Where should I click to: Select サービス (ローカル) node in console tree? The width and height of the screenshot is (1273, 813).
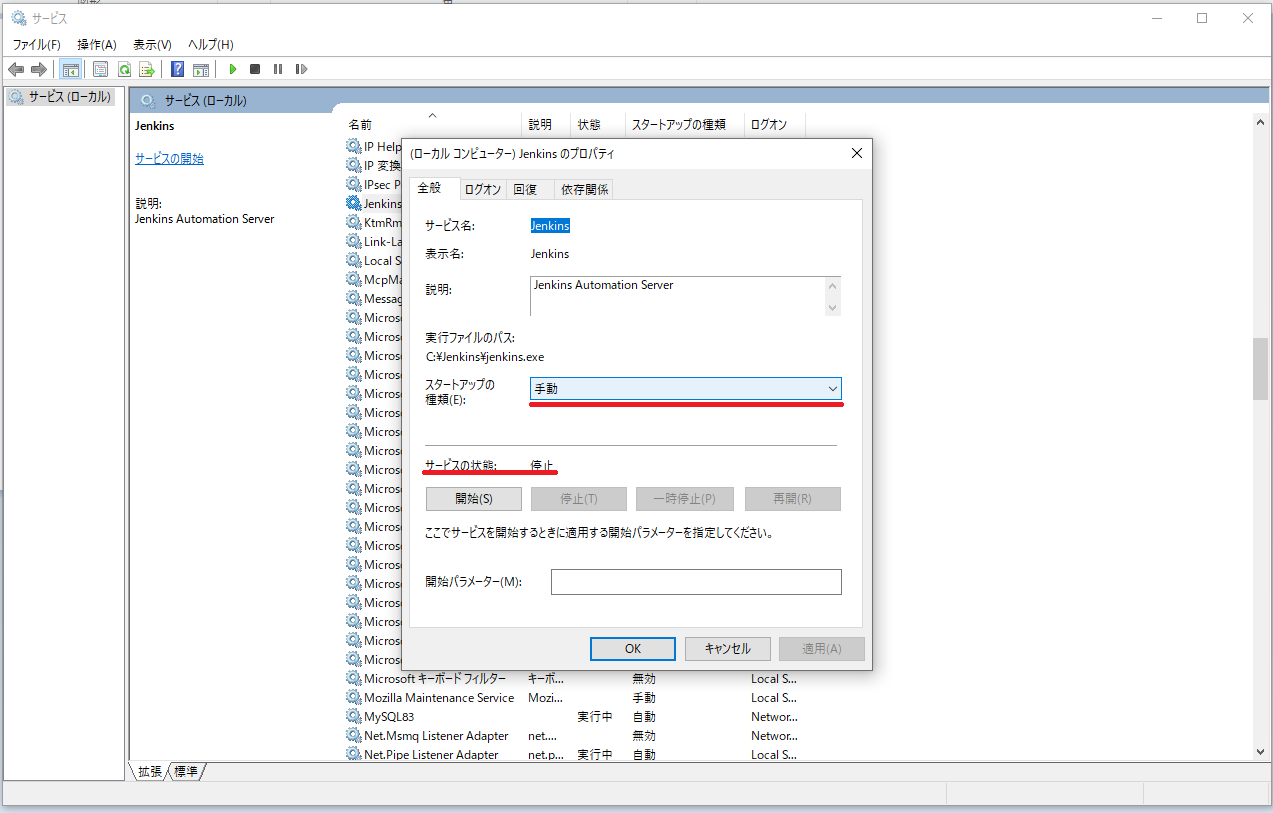pos(60,97)
